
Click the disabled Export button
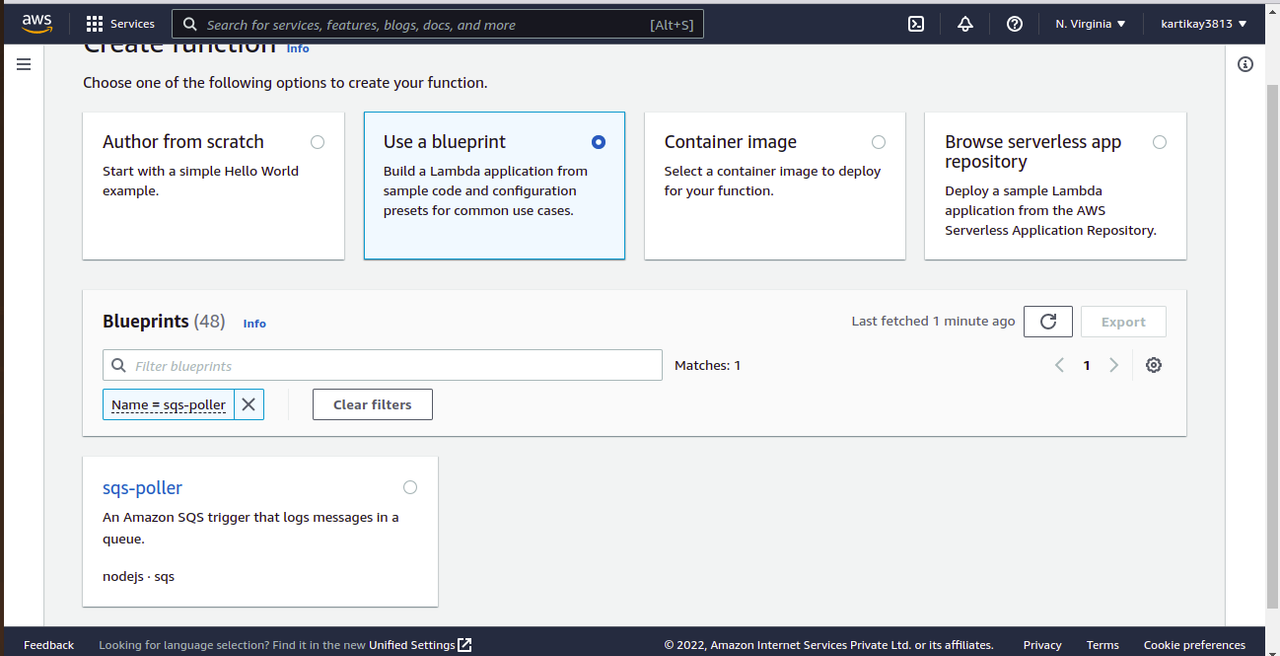[x=1123, y=322]
